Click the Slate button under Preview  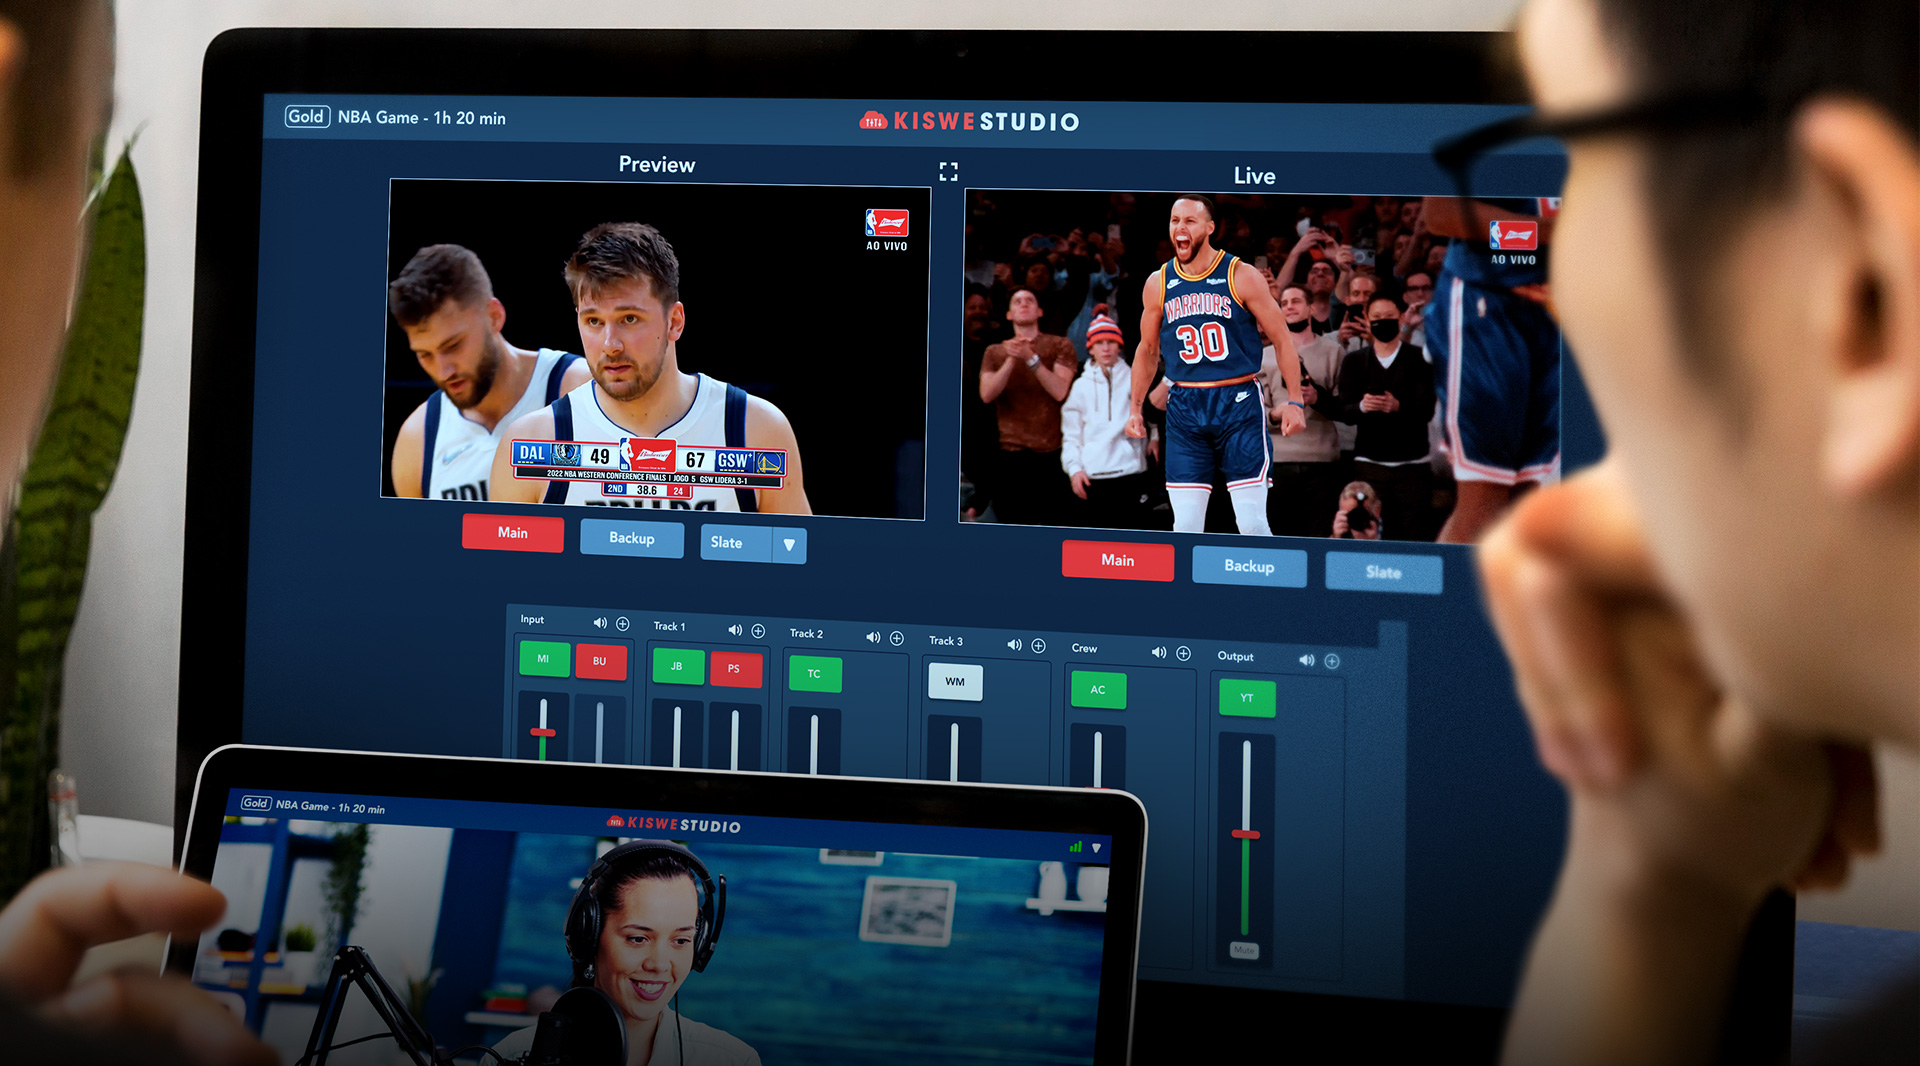point(736,543)
